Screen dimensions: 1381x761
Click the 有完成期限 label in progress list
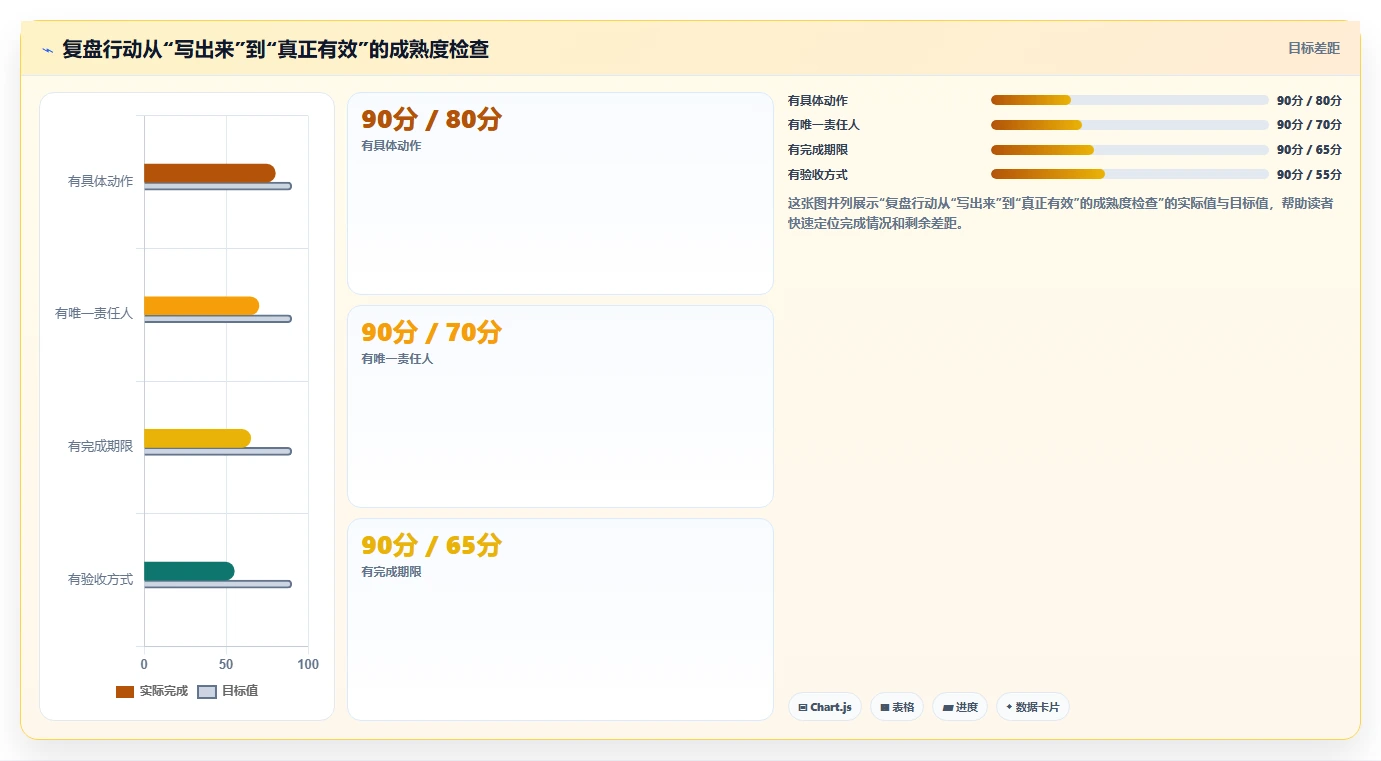click(x=818, y=150)
